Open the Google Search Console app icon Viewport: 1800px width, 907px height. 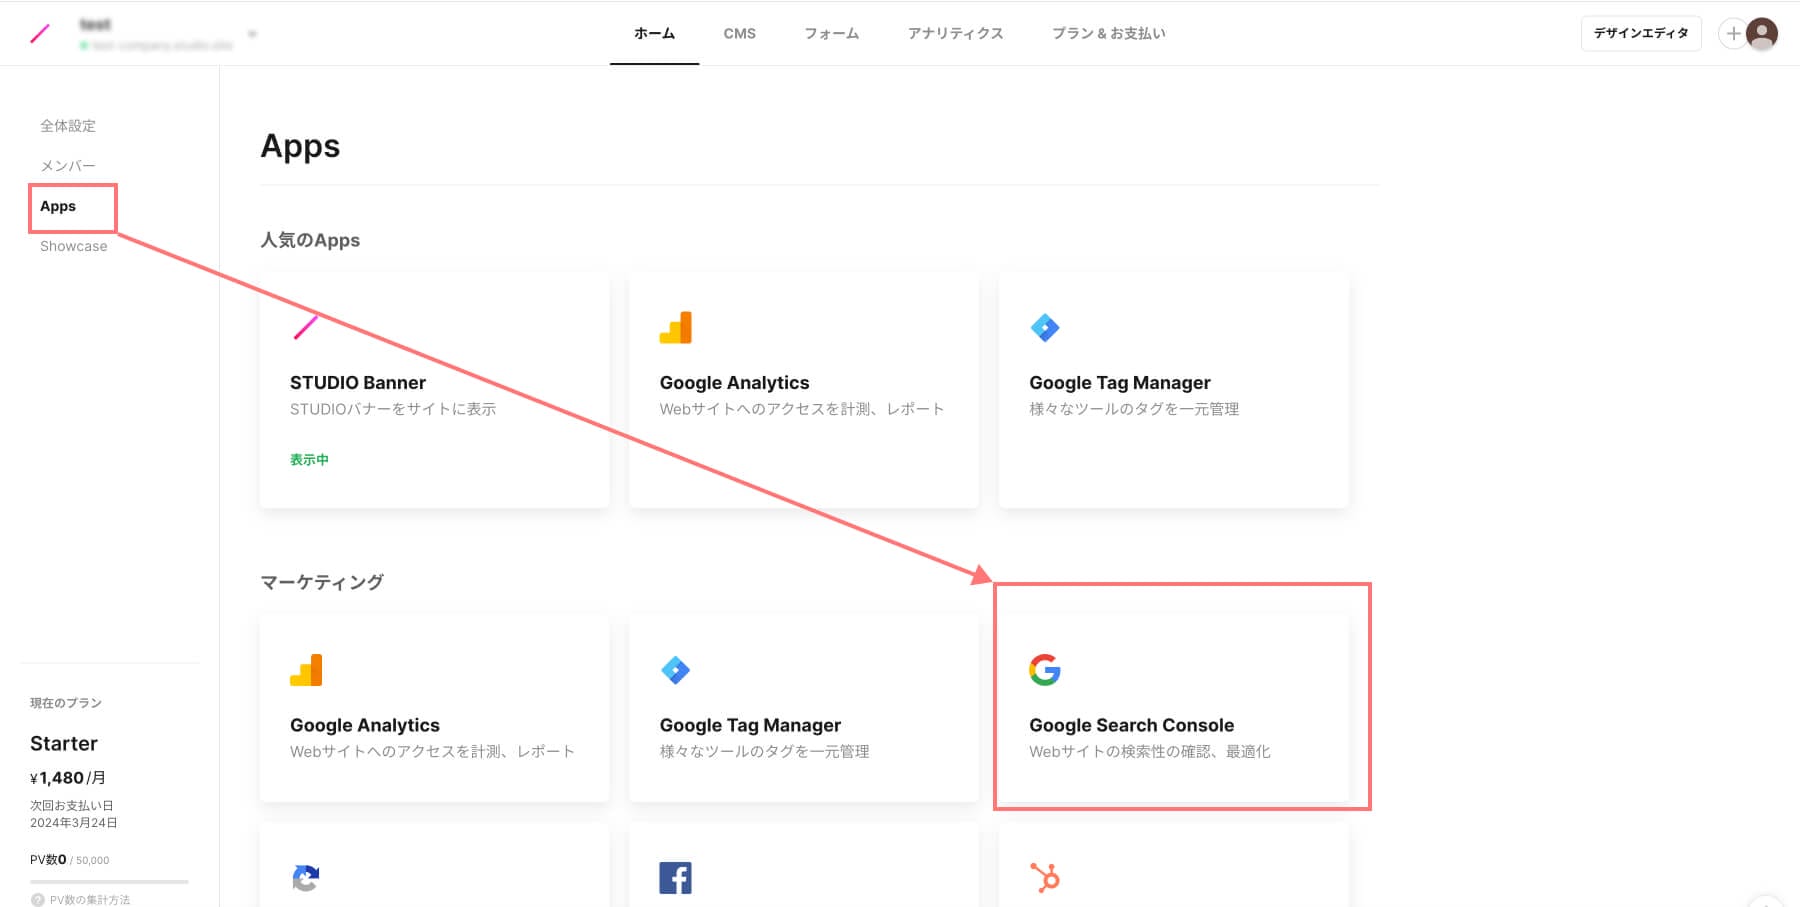(x=1044, y=670)
